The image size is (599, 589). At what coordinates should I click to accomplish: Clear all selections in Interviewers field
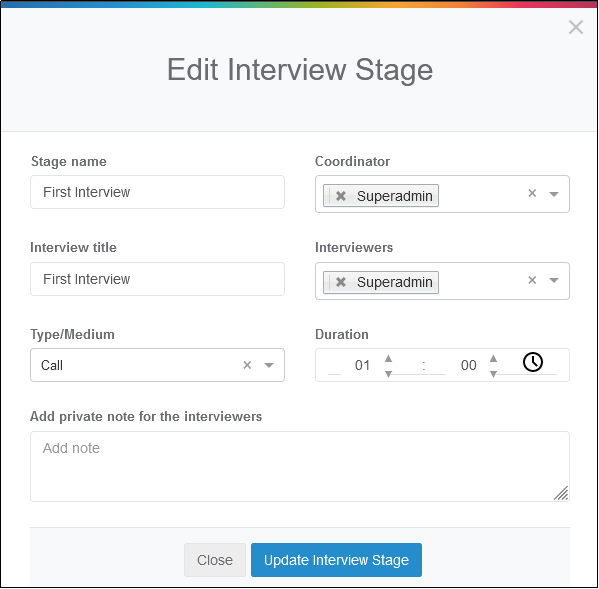click(x=532, y=280)
